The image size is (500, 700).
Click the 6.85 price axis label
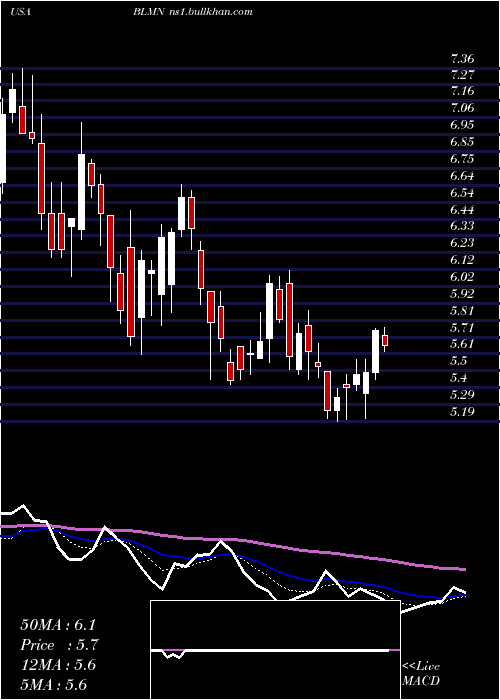[x=462, y=142]
